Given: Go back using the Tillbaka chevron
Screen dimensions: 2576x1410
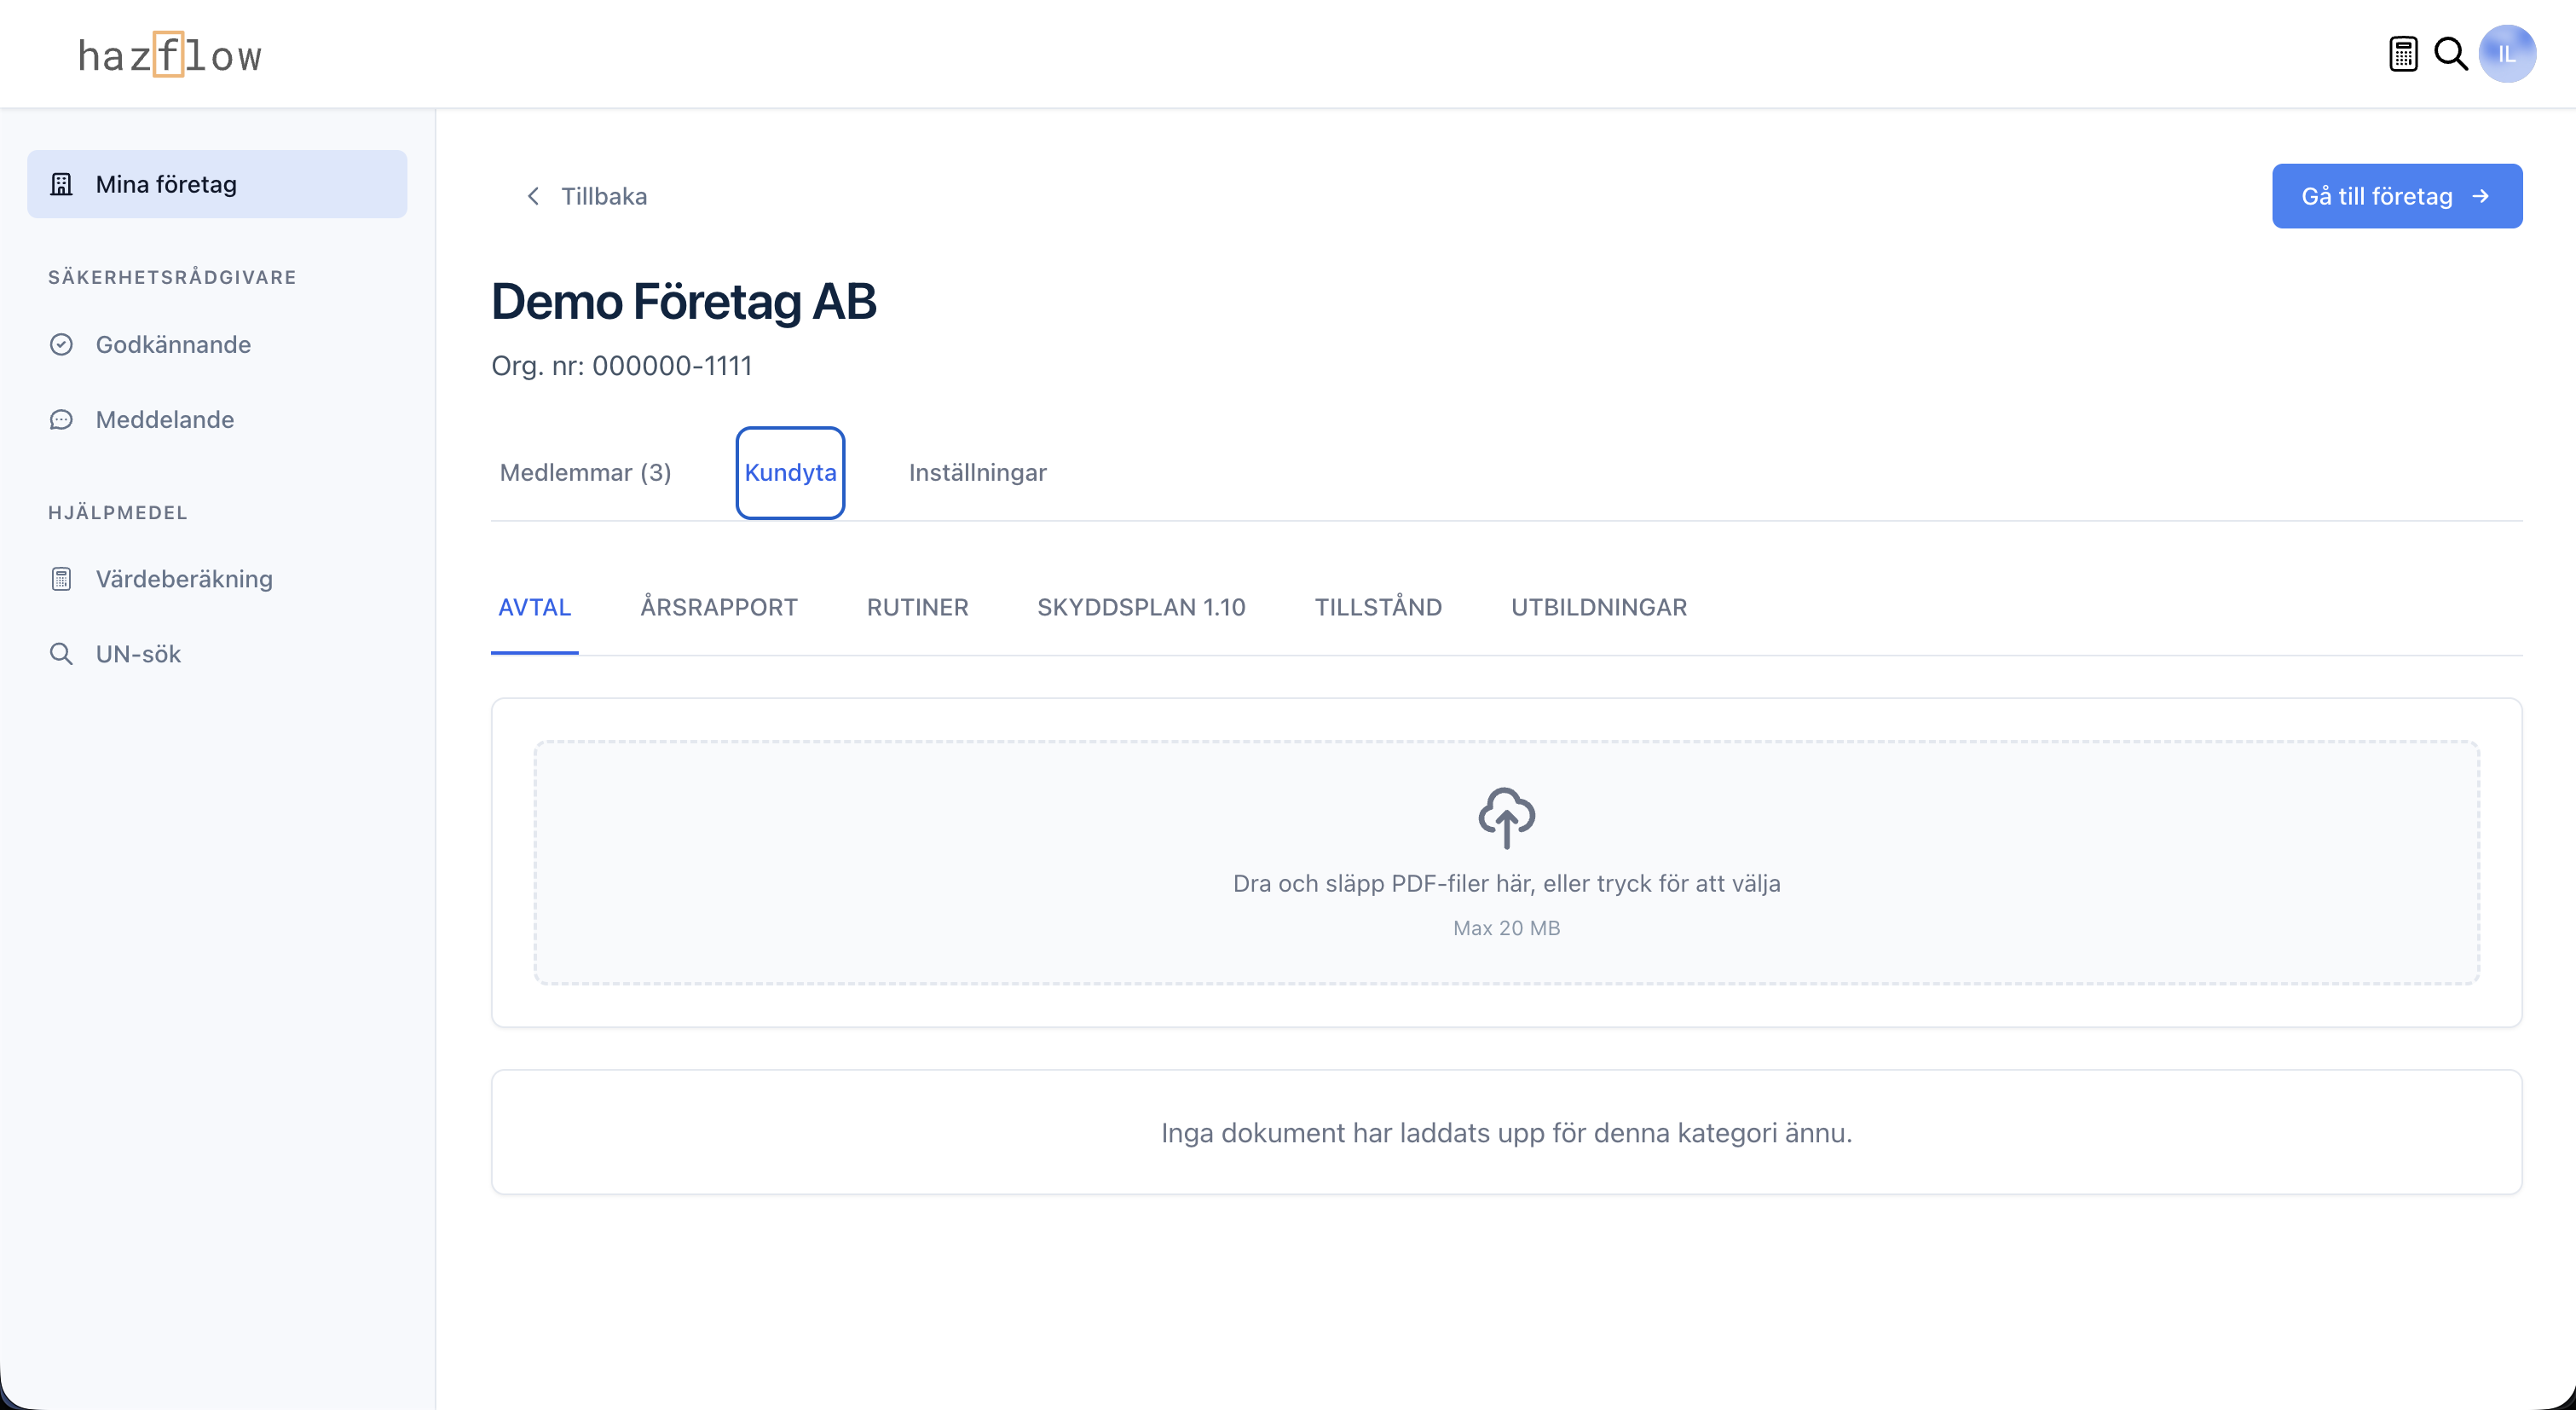Looking at the screenshot, I should click(x=533, y=196).
